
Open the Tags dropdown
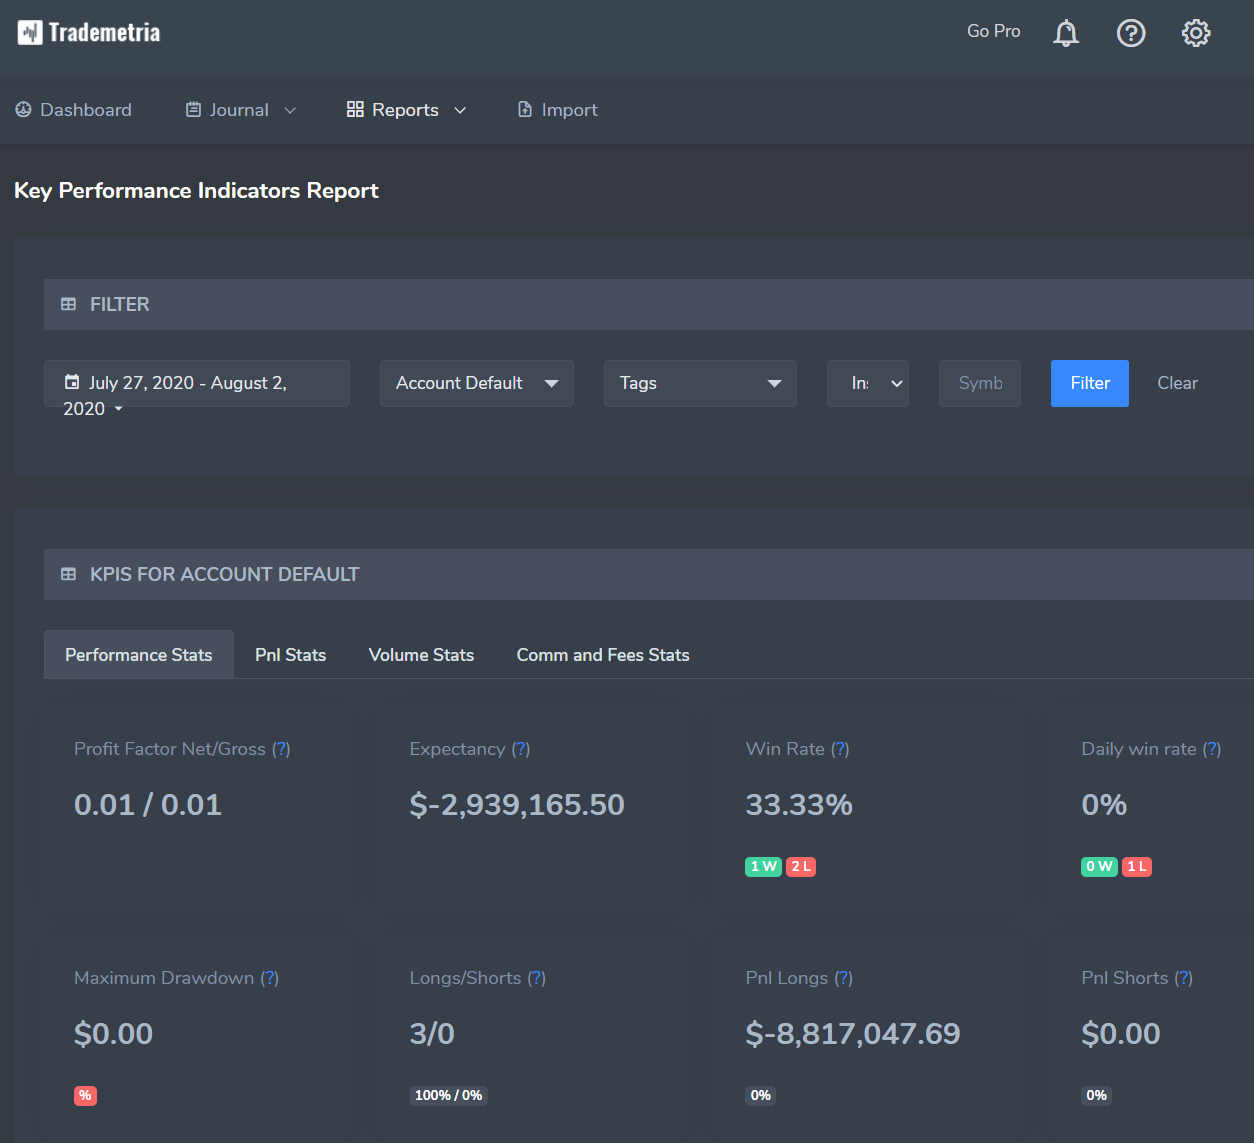(700, 383)
